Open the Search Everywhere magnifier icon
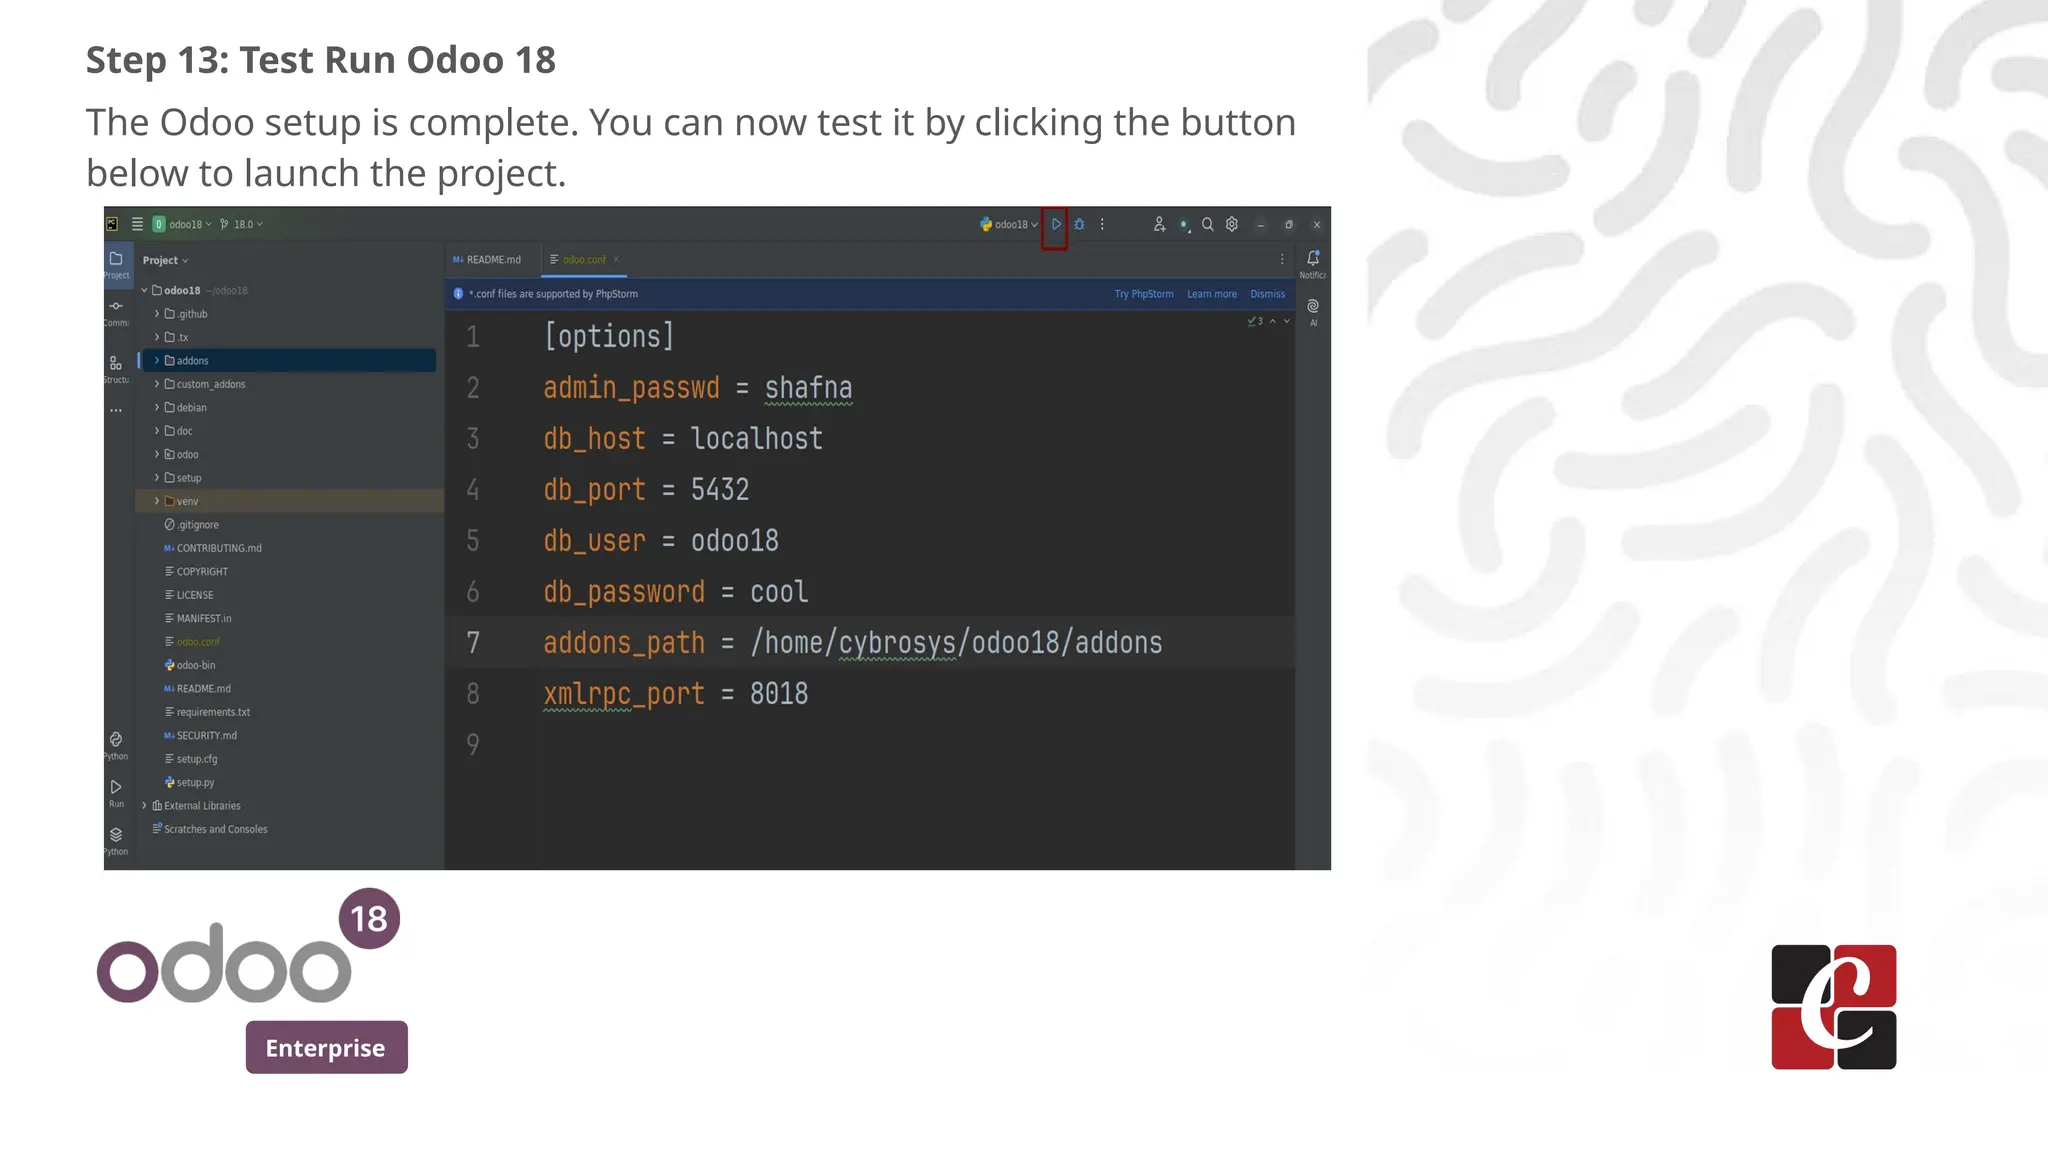 [x=1207, y=225]
